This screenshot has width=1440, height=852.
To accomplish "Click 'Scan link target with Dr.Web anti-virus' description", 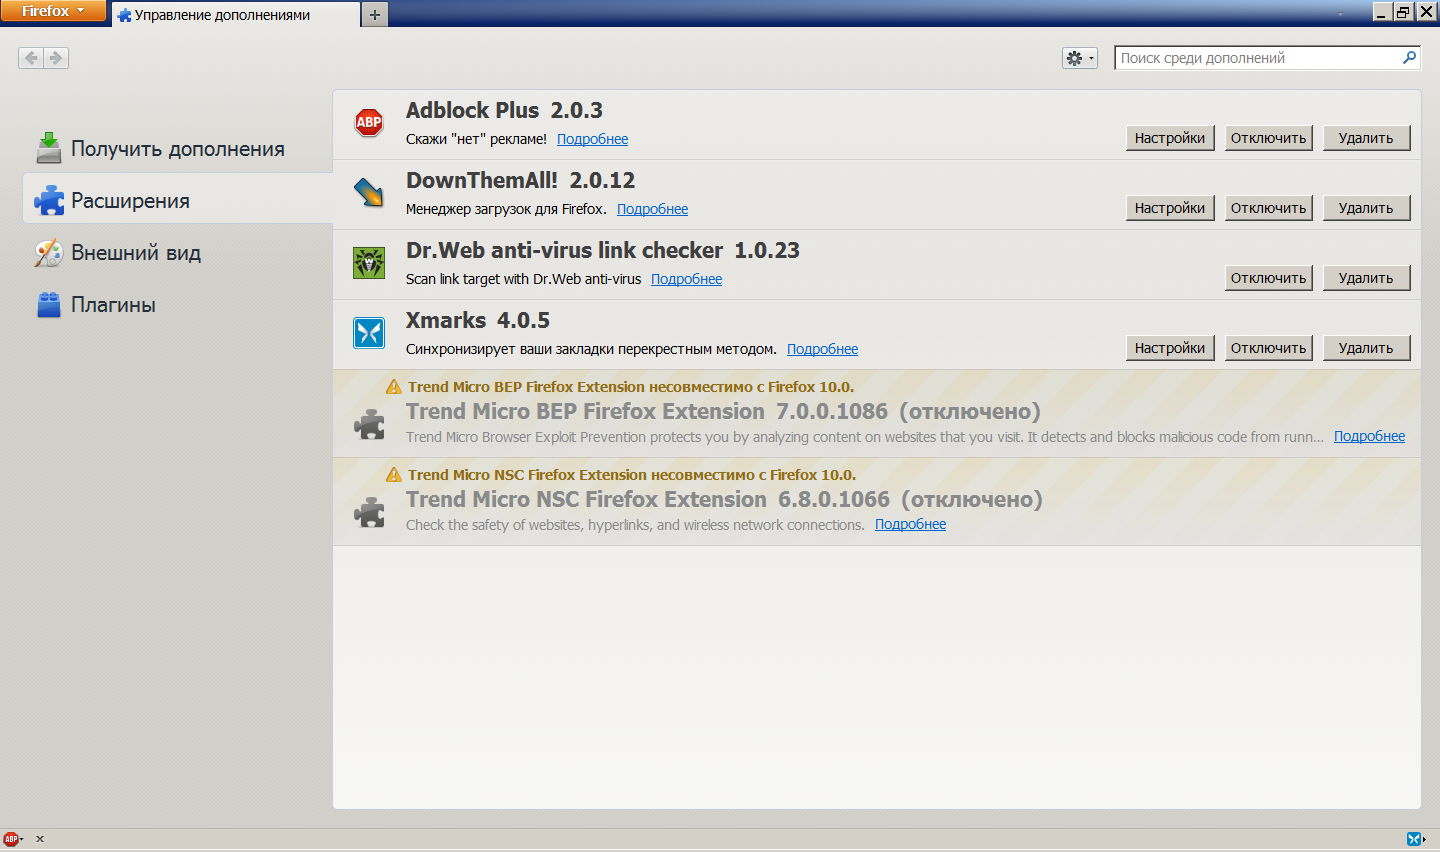I will click(x=523, y=279).
